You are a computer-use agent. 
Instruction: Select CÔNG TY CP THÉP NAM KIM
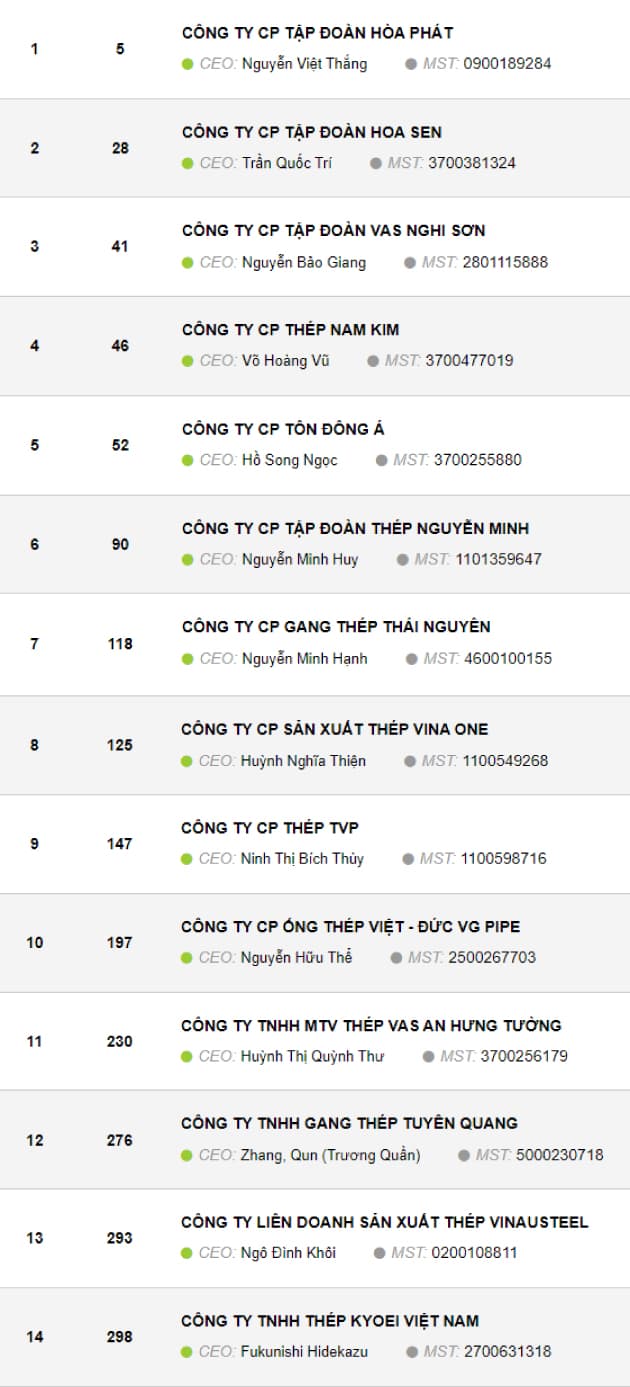(291, 330)
